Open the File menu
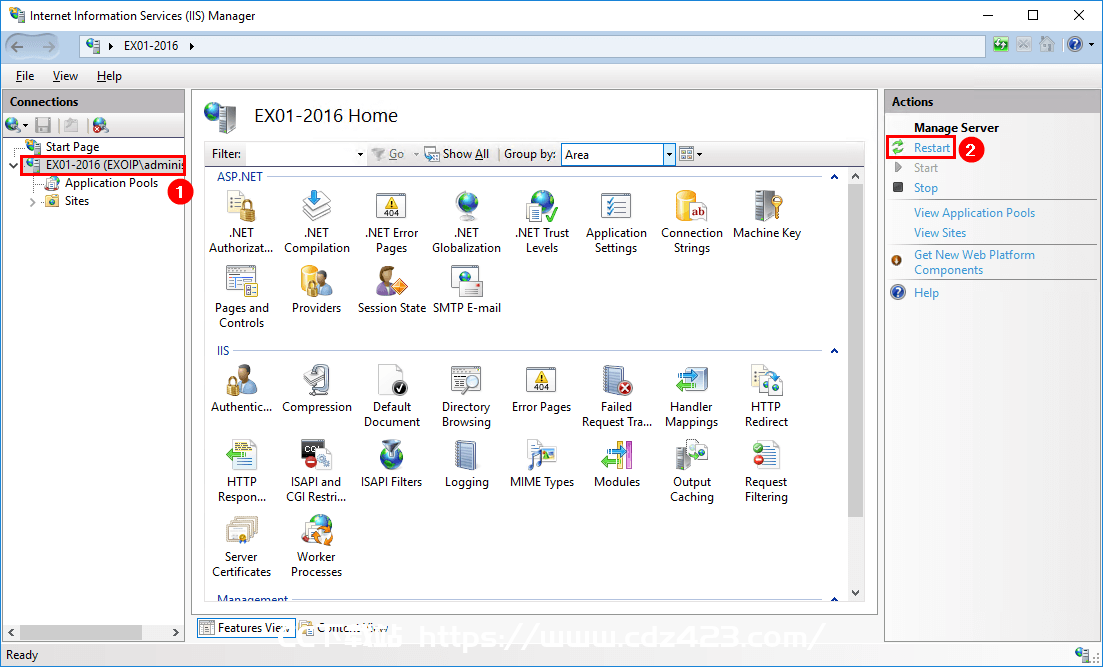1103x667 pixels. (25, 75)
